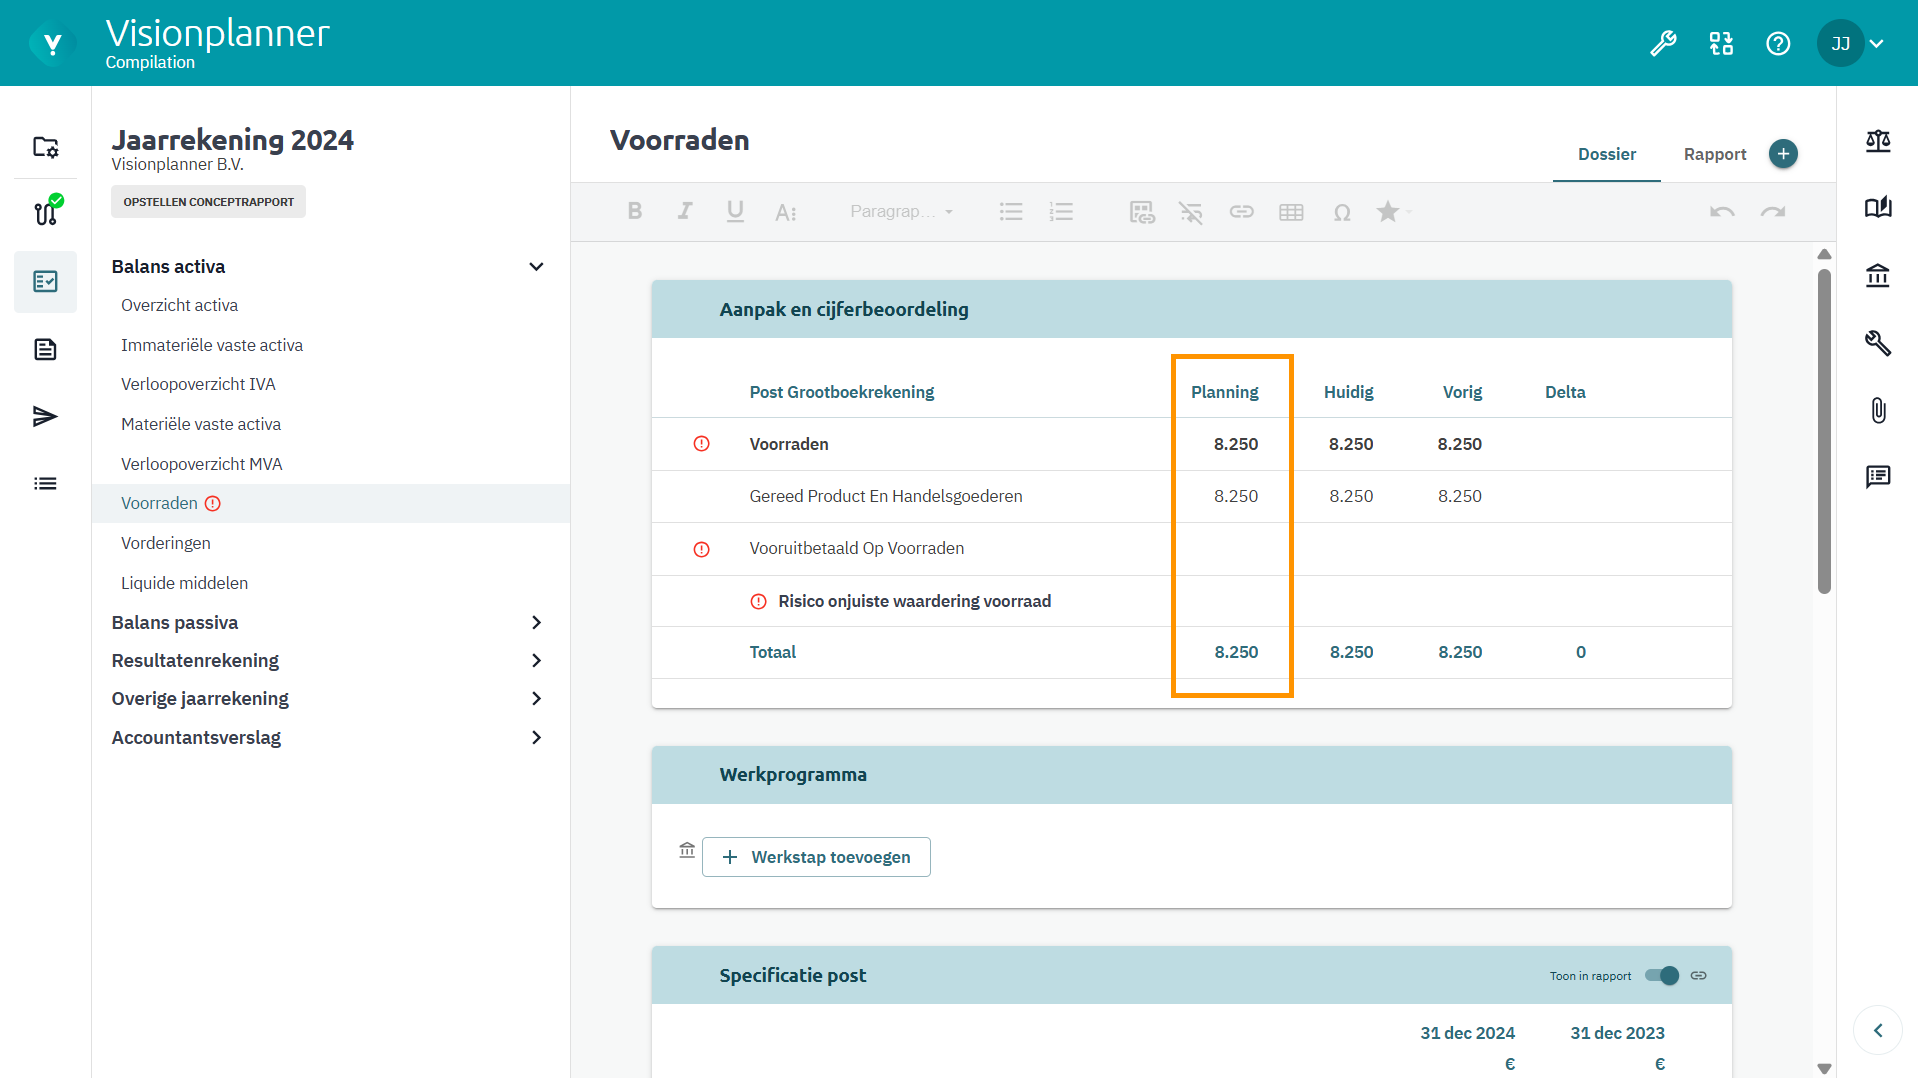Insert a numbered list

coord(1061,212)
